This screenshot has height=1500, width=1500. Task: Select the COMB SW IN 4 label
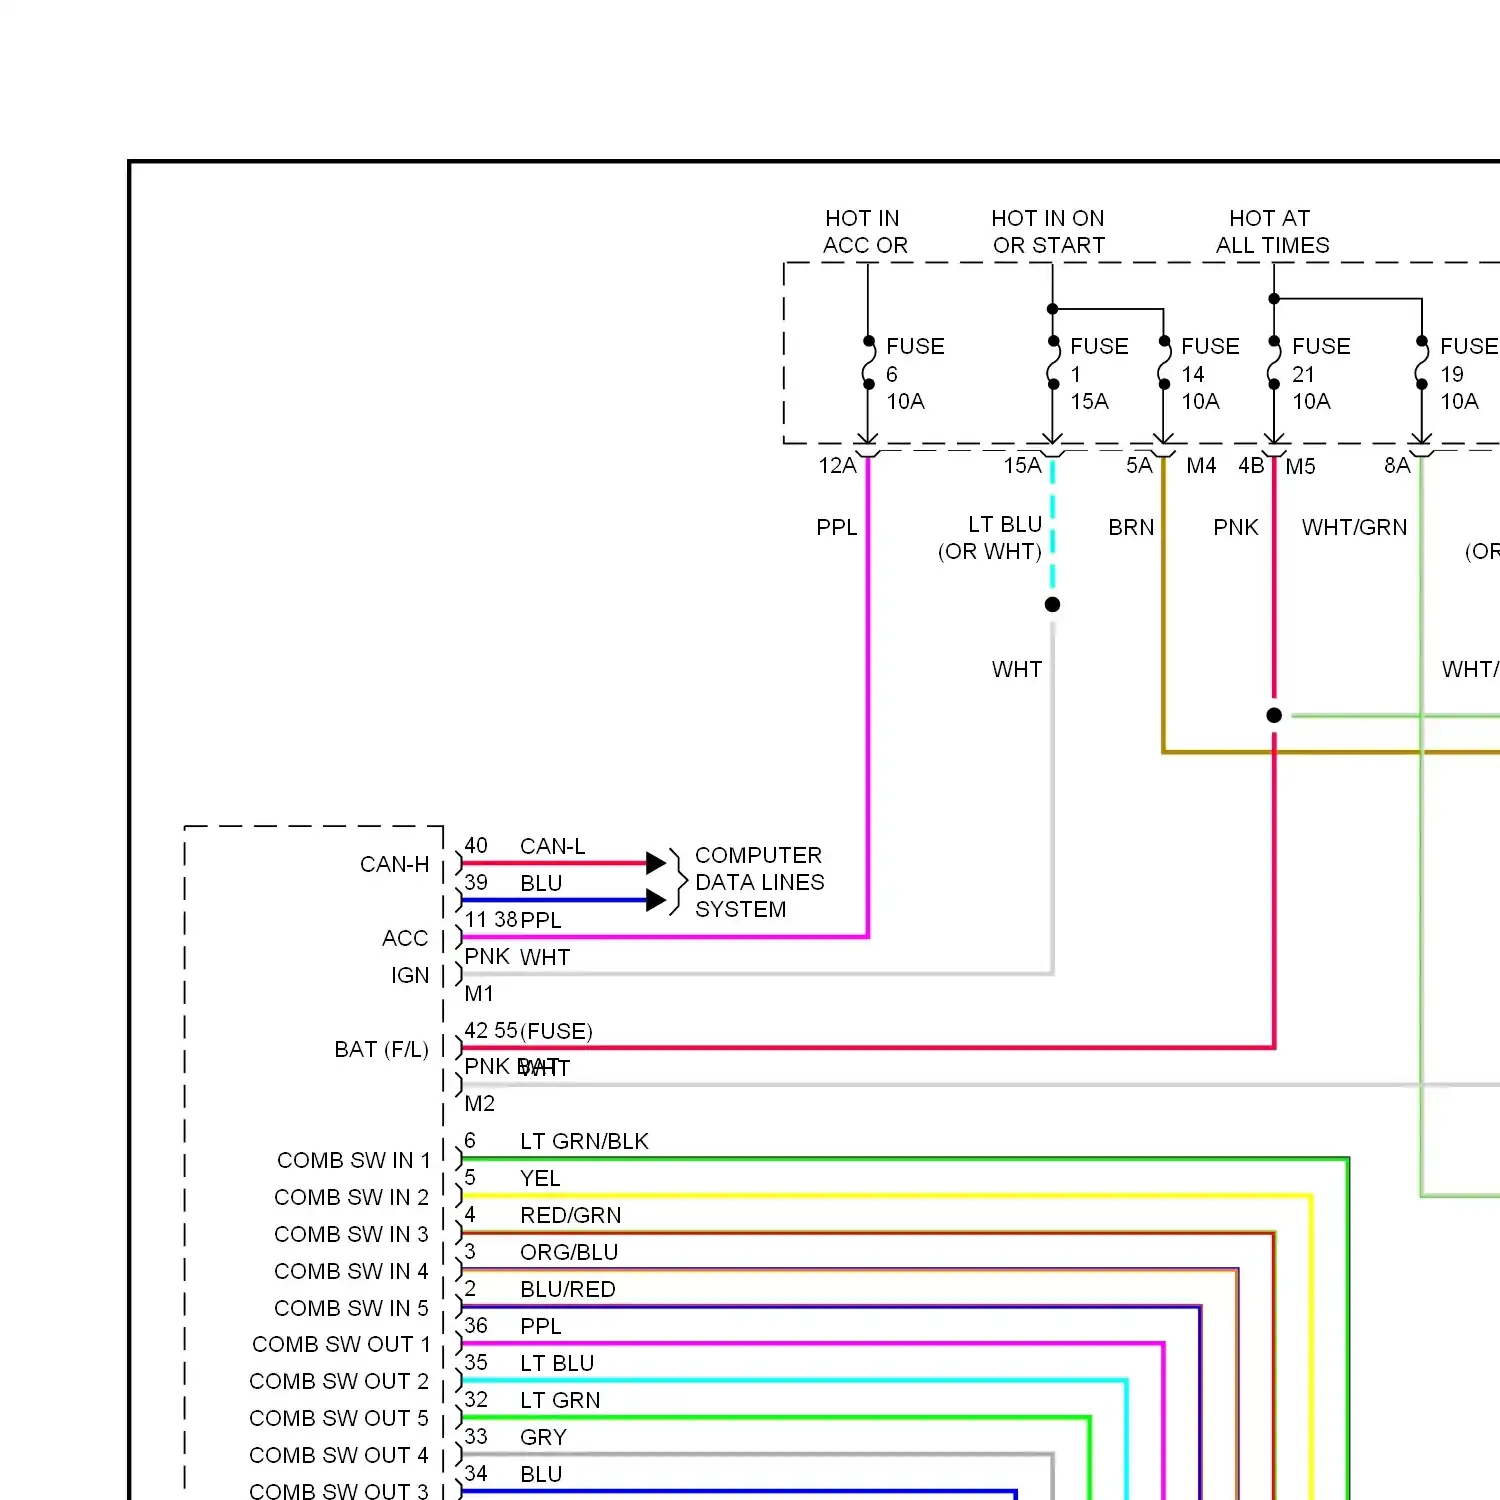point(351,1271)
